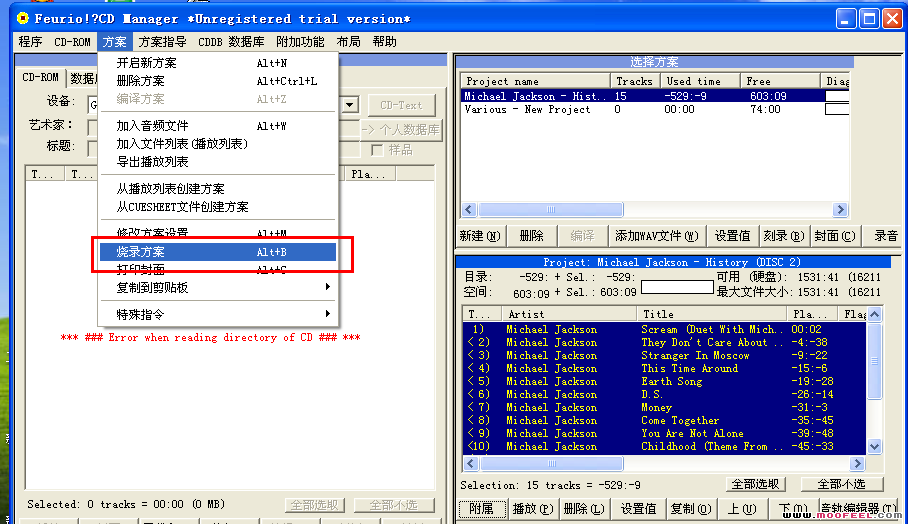The image size is (908, 524).
Task: Open the CDDB 数据库 menu
Action: (231, 42)
